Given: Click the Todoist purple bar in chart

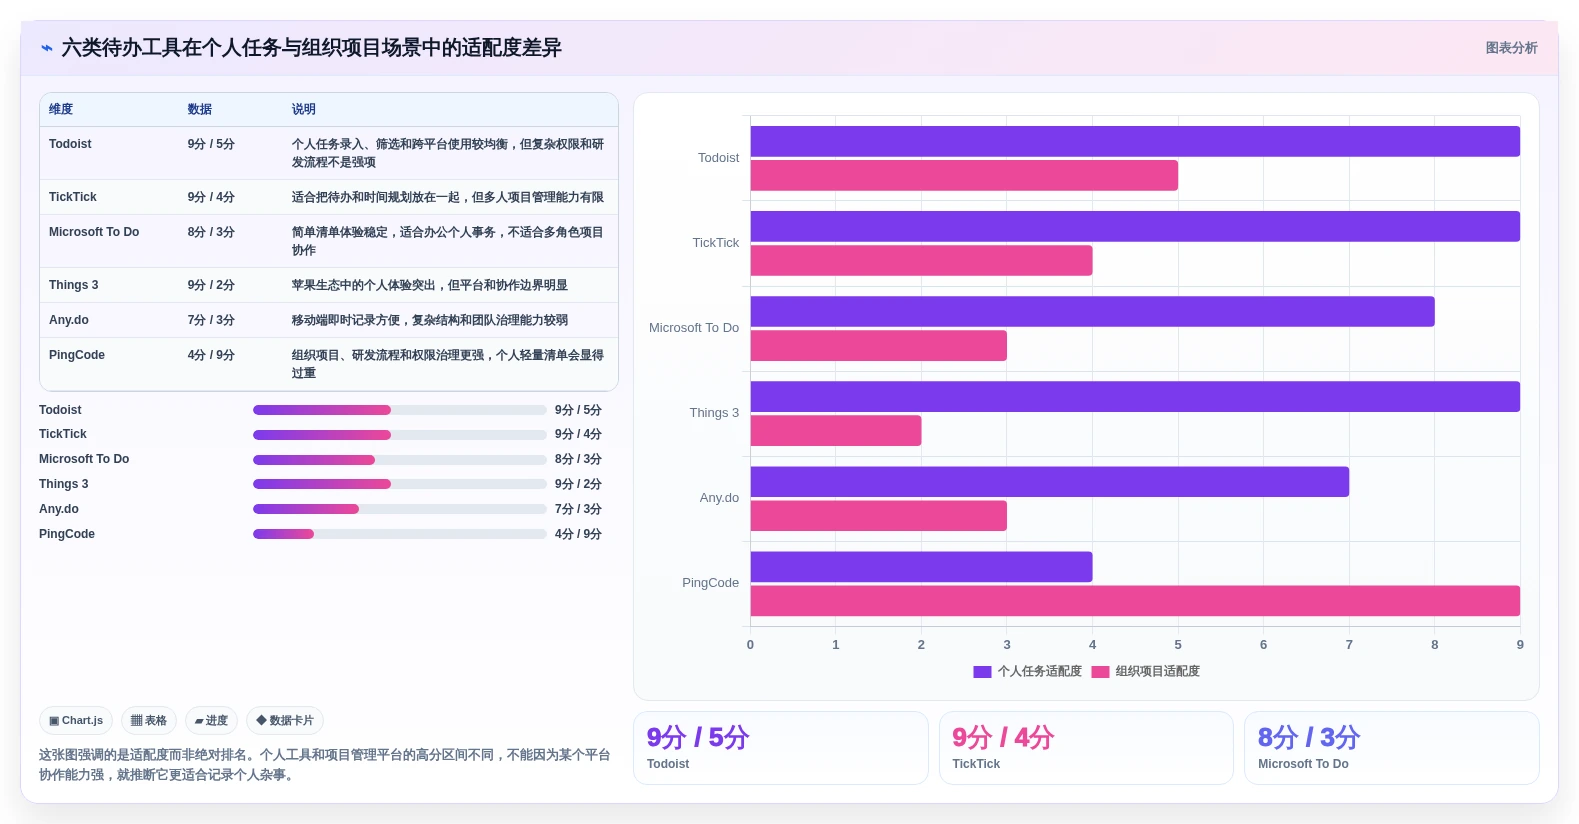Looking at the screenshot, I should point(1135,141).
